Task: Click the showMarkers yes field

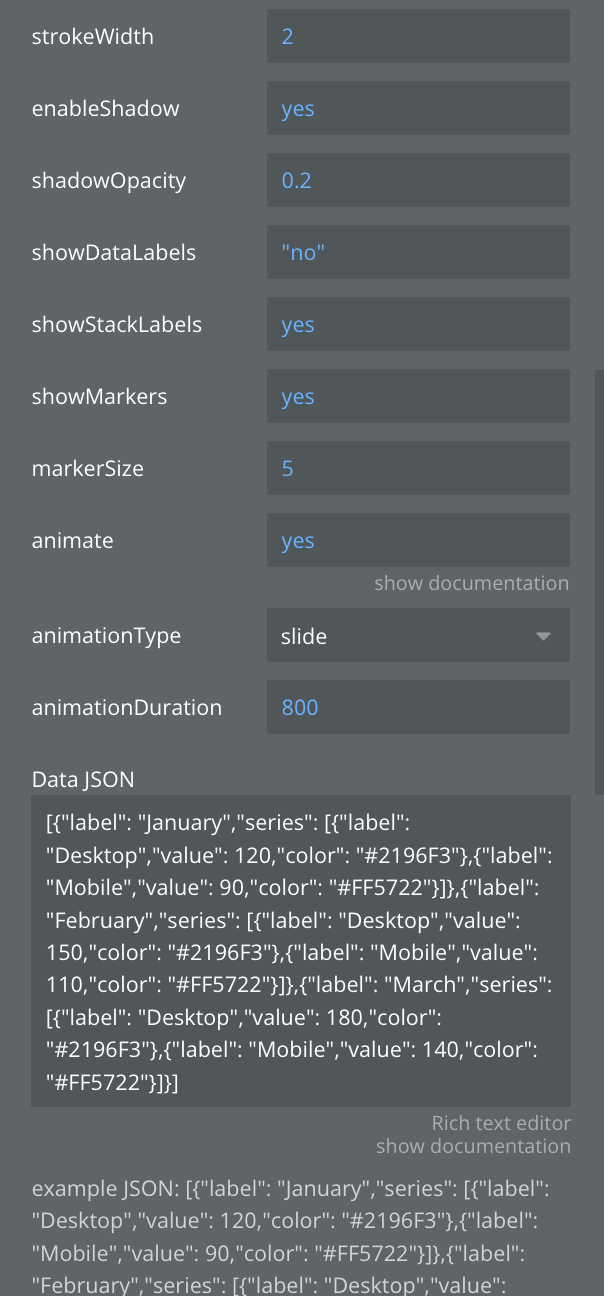Action: tap(418, 397)
